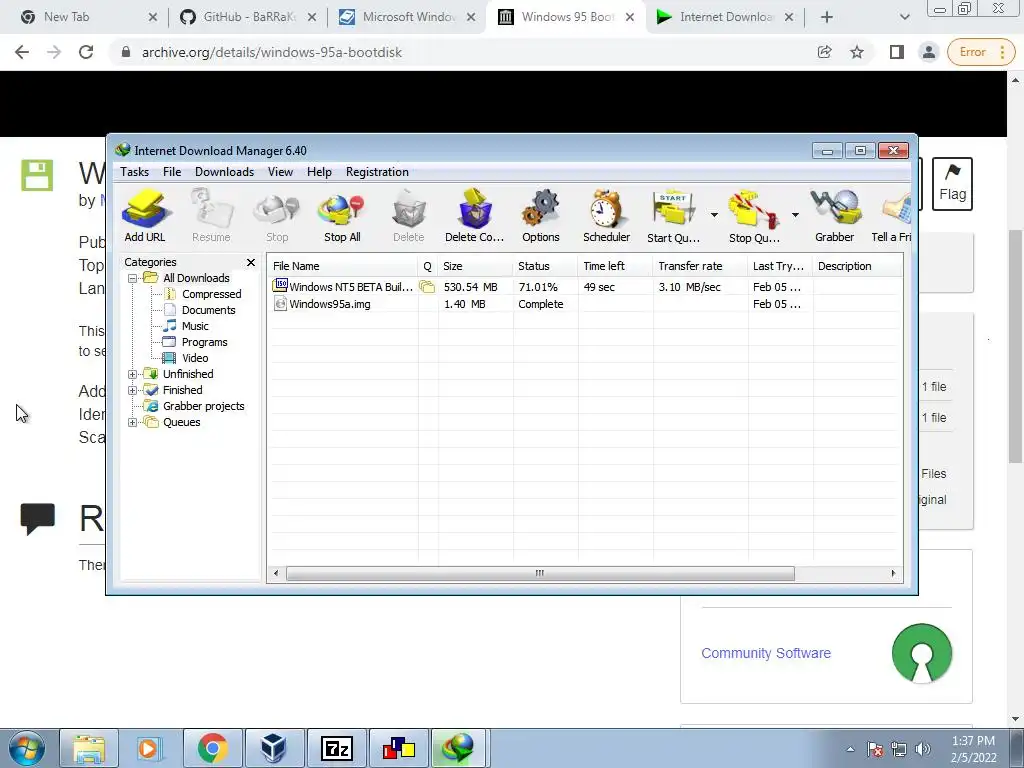Open the Help menu
The width and height of the screenshot is (1024, 768).
(x=319, y=172)
